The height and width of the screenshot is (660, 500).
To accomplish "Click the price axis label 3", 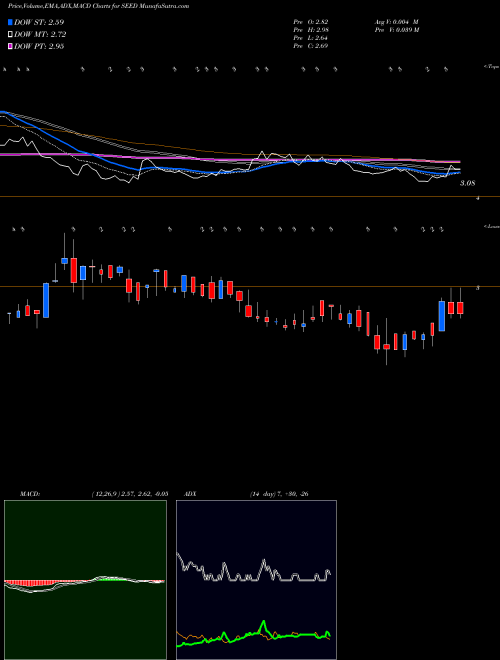I will (x=478, y=288).
